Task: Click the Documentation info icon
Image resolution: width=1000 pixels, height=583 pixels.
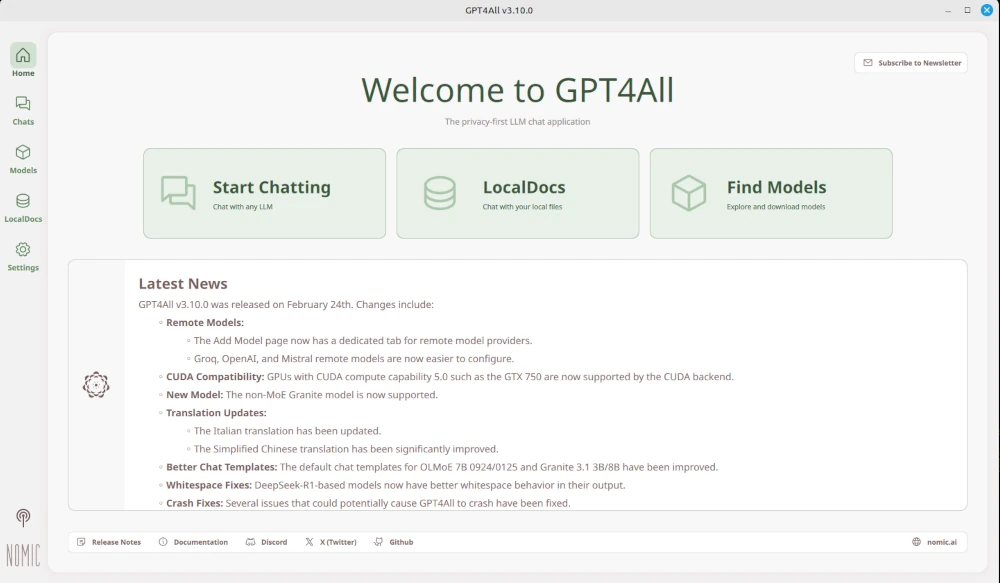Action: pos(163,542)
